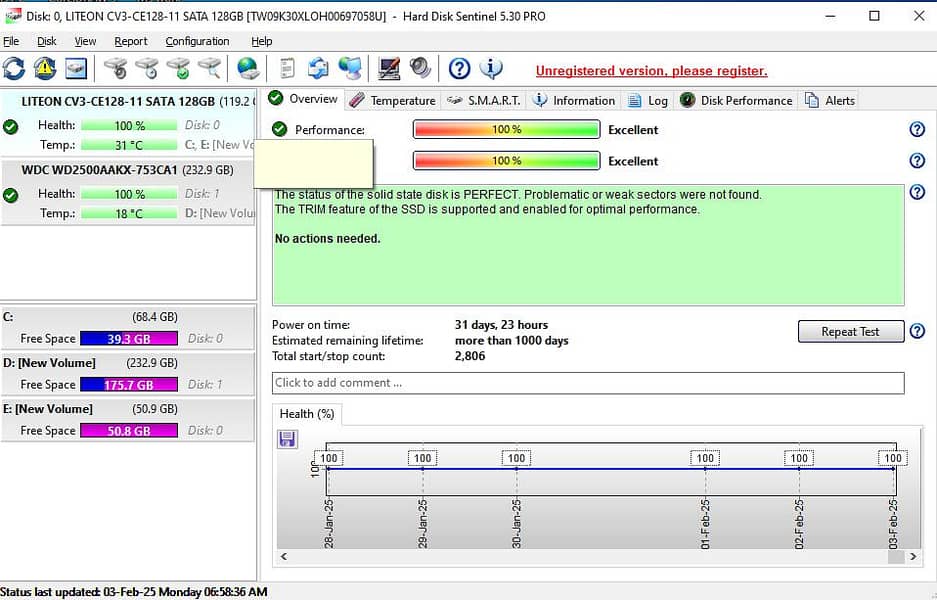Click the globe icon in the toolbar
This screenshot has width=937, height=600.
[x=248, y=68]
